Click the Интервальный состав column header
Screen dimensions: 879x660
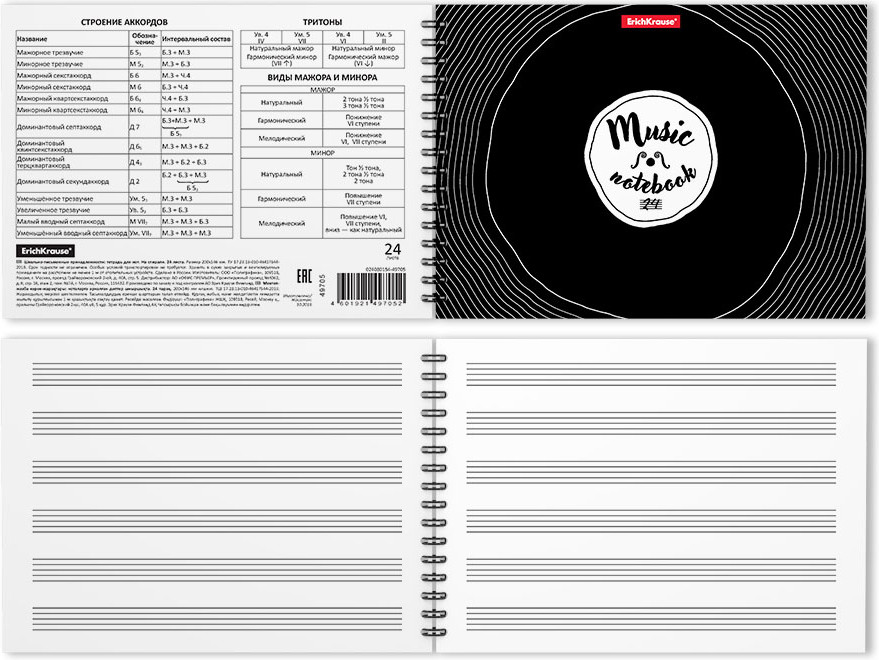(196, 38)
